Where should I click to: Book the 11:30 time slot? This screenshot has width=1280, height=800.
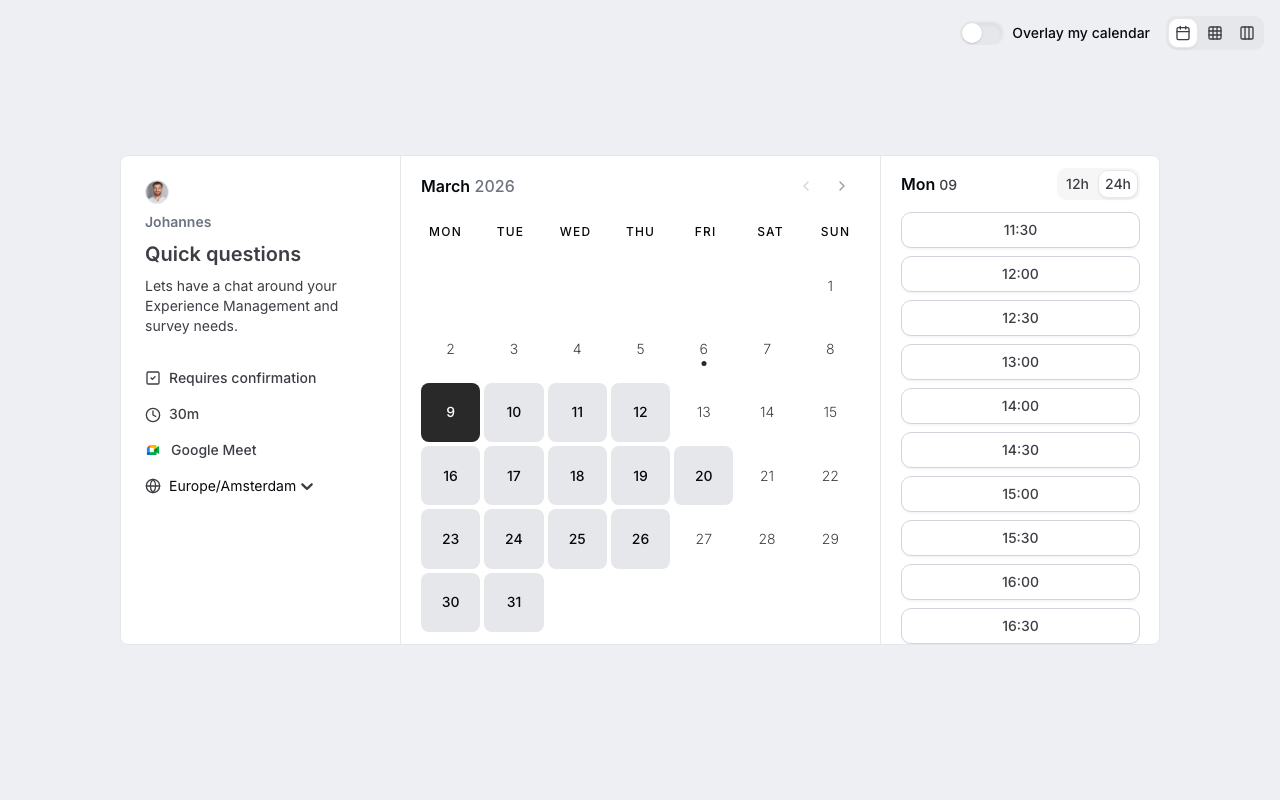[1019, 230]
